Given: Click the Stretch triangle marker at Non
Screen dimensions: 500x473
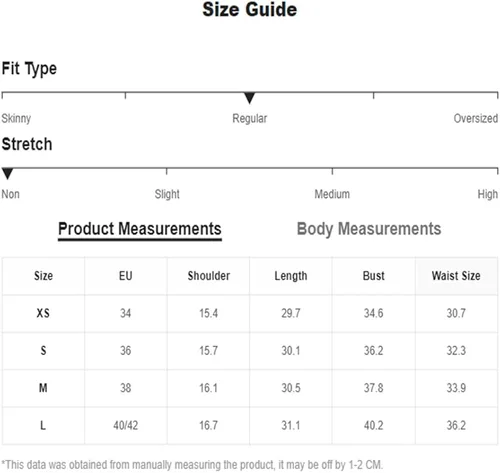Looking at the screenshot, I should click(x=7, y=174).
